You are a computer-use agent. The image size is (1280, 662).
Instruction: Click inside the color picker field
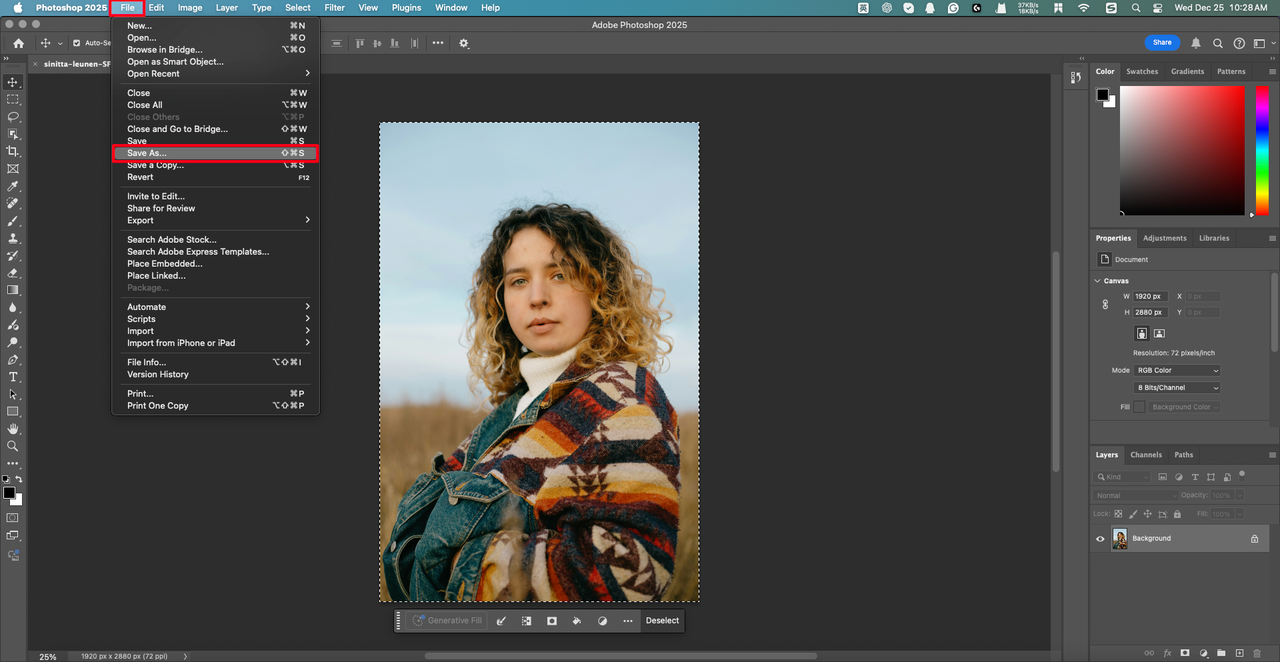click(1182, 149)
